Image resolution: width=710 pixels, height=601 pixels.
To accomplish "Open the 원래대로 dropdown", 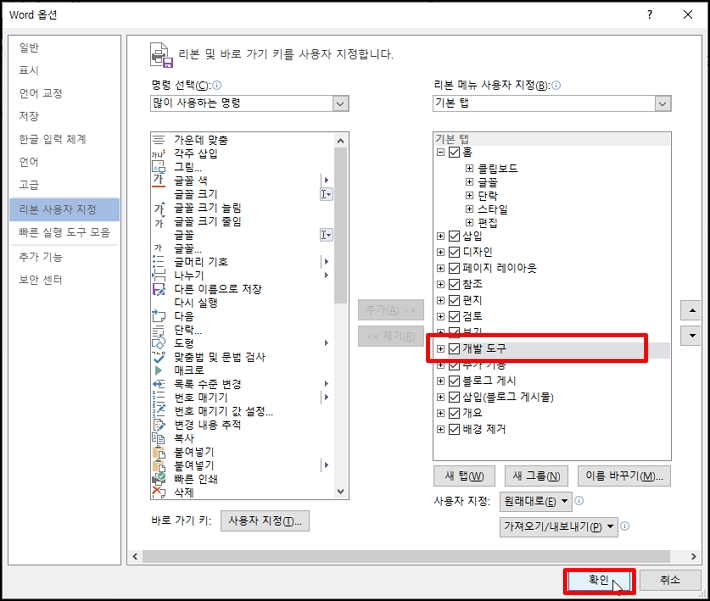I will pyautogui.click(x=536, y=501).
